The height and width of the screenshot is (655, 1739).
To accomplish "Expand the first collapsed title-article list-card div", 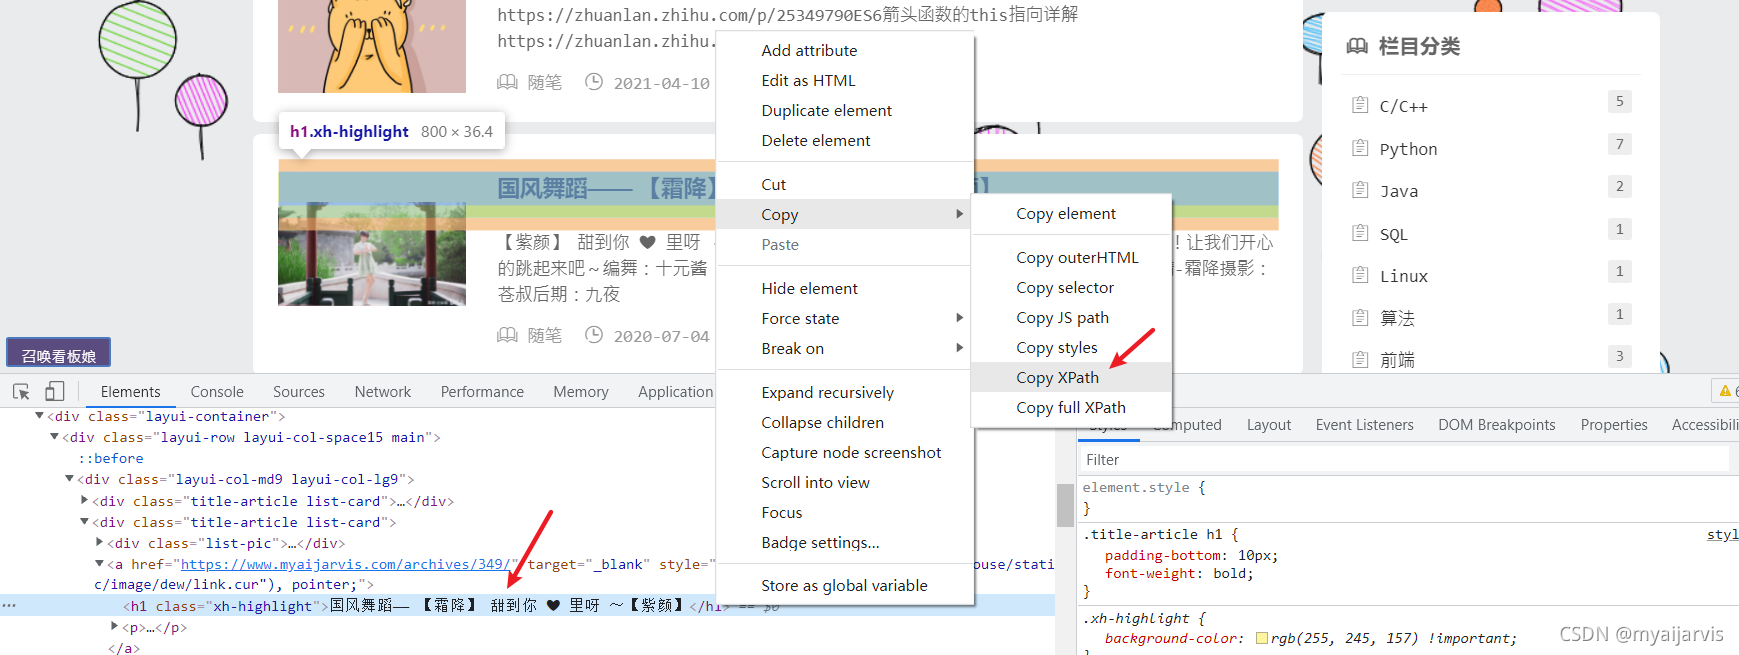I will tap(84, 501).
